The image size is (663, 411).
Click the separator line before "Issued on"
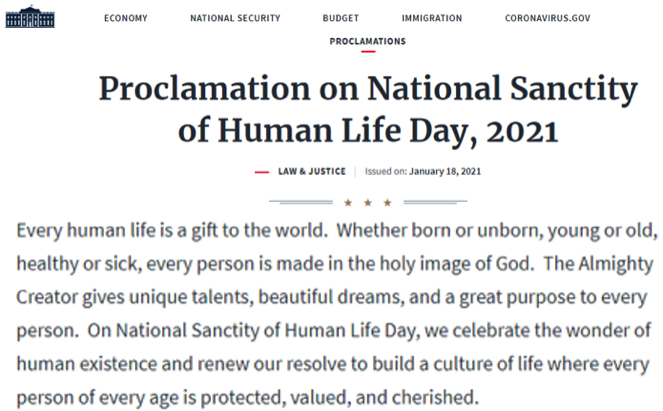pyautogui.click(x=355, y=171)
